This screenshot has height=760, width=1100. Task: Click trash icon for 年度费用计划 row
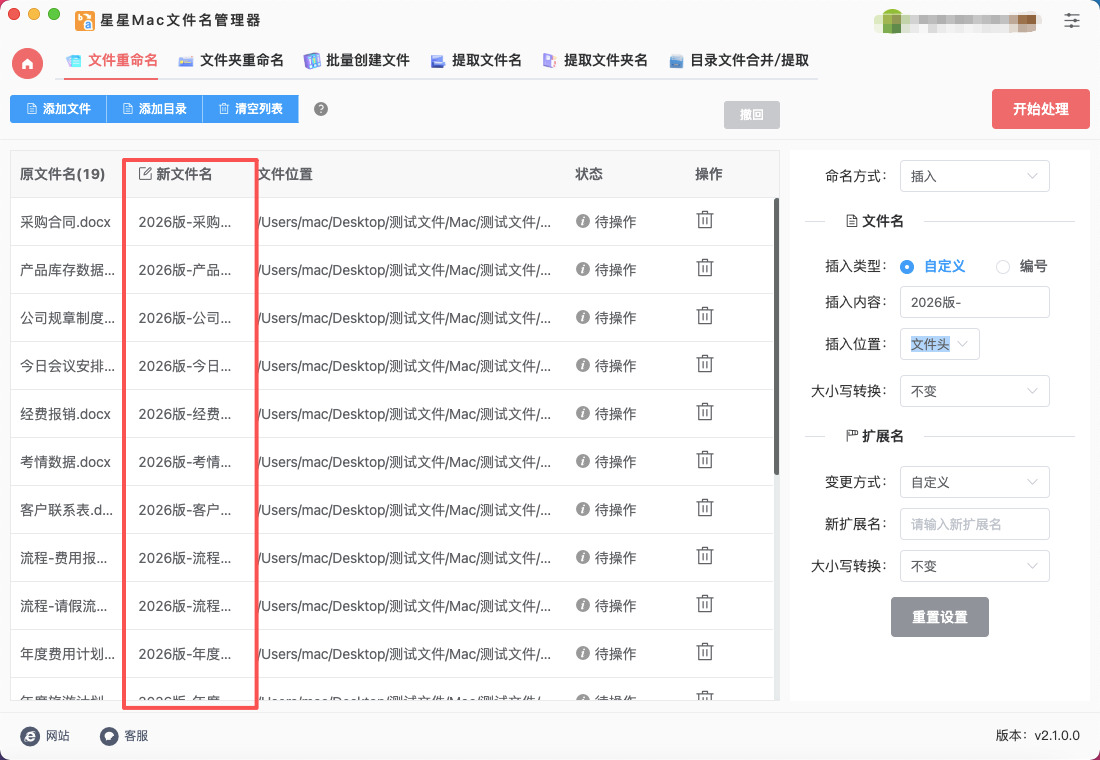point(705,653)
